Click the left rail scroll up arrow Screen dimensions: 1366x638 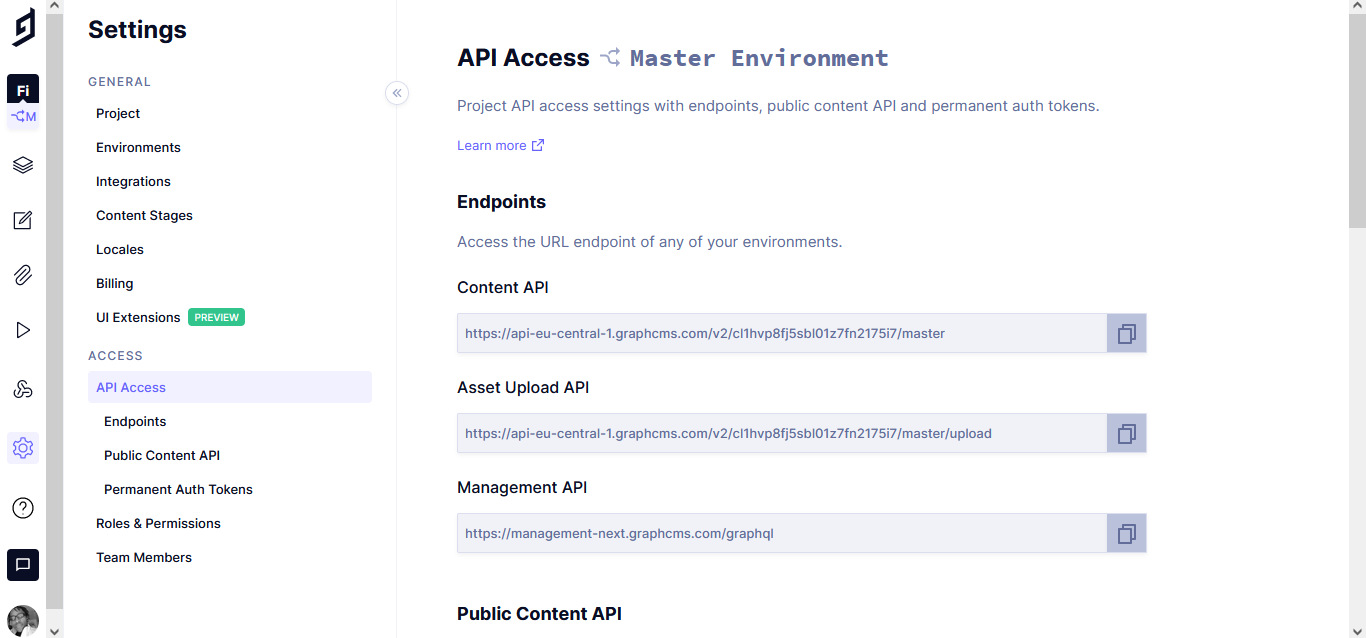[x=54, y=7]
